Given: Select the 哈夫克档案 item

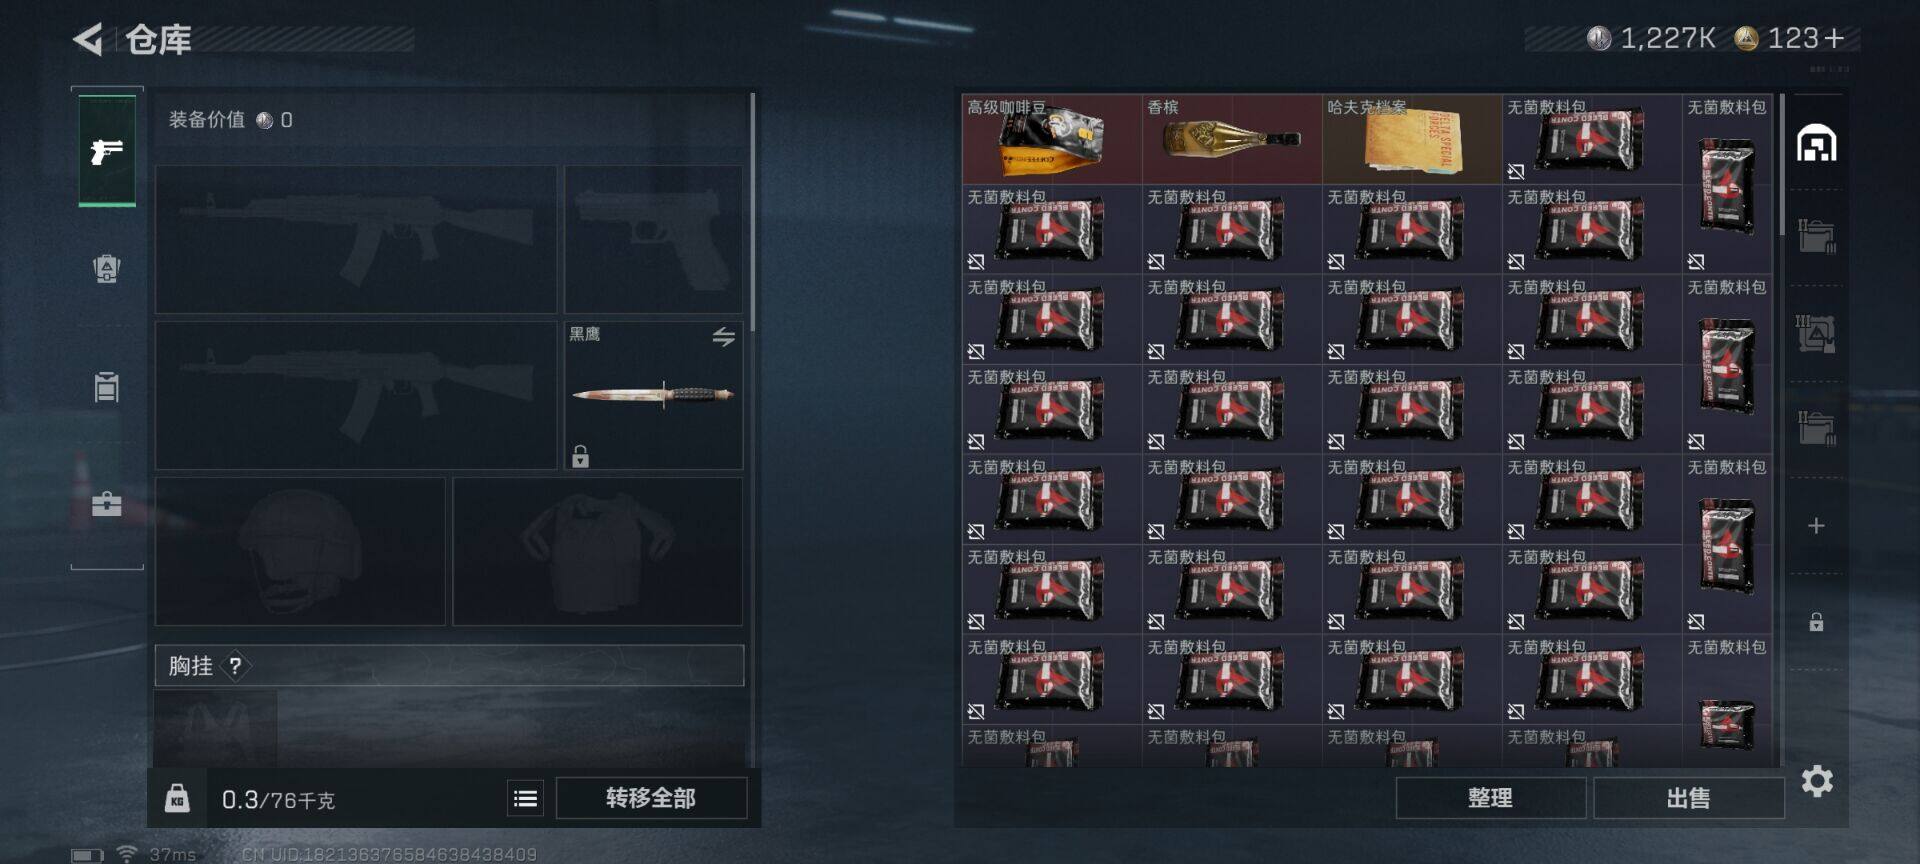Looking at the screenshot, I should (x=1412, y=139).
